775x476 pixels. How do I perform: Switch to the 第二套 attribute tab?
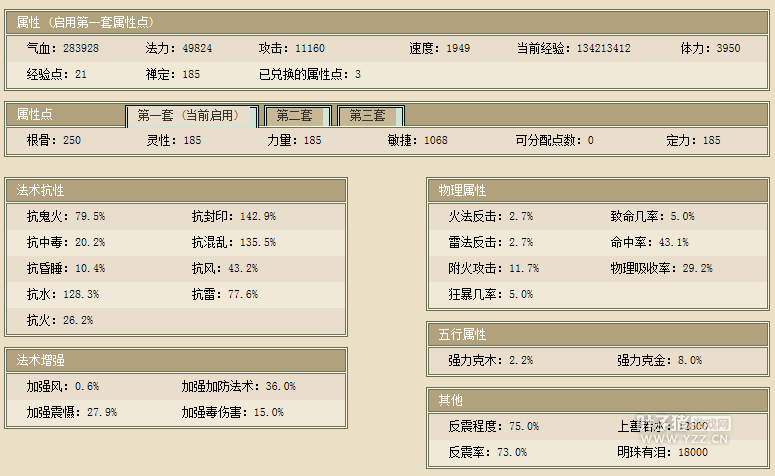295,116
